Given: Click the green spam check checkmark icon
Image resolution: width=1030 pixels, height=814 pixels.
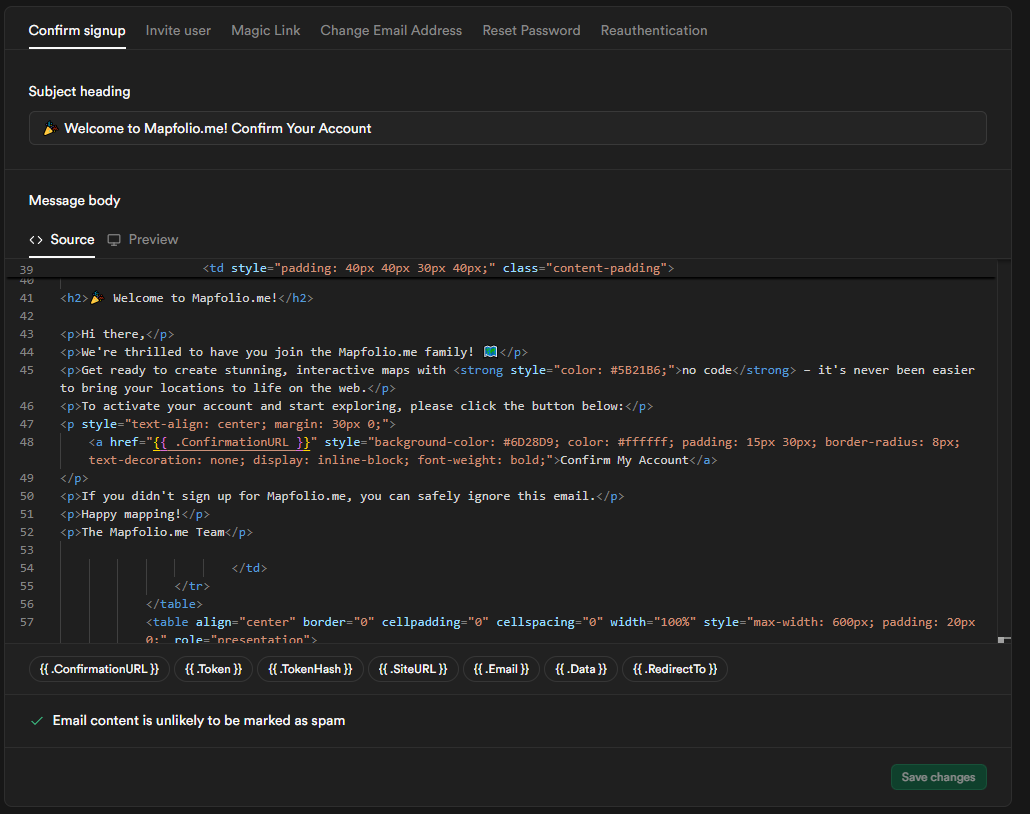Looking at the screenshot, I should tap(37, 721).
